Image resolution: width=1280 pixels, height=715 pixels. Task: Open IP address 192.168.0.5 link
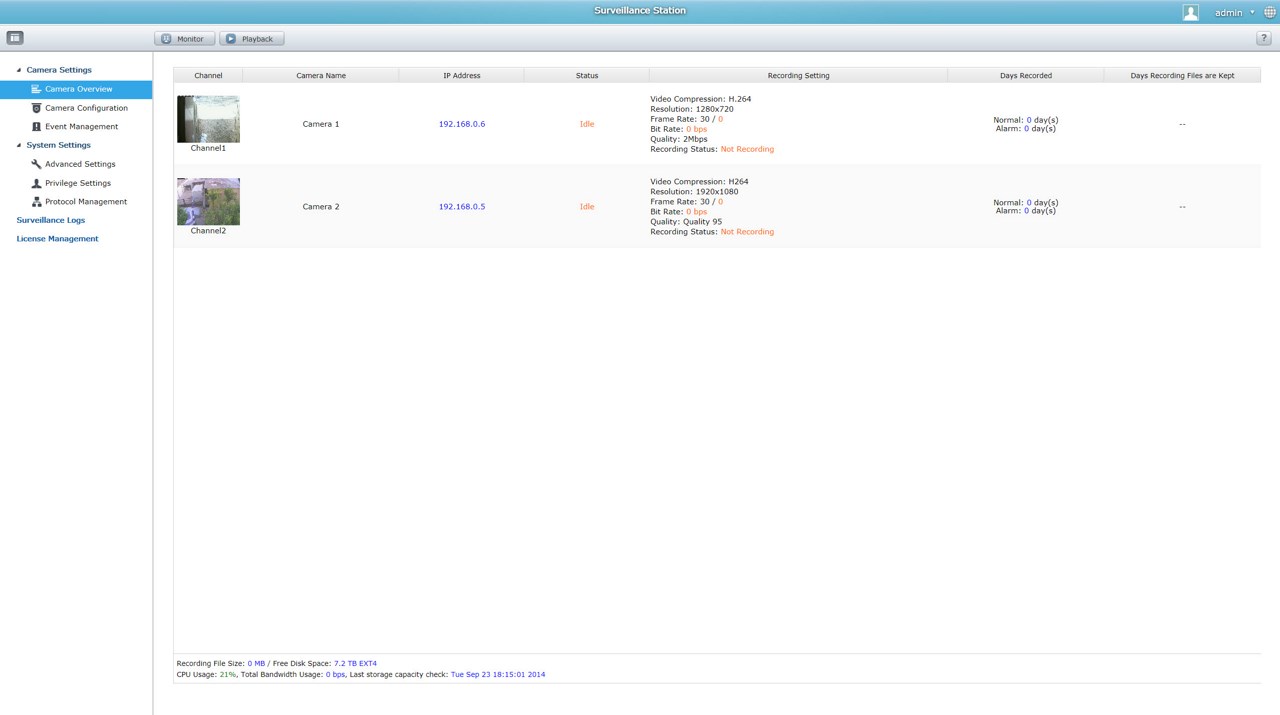tap(462, 207)
